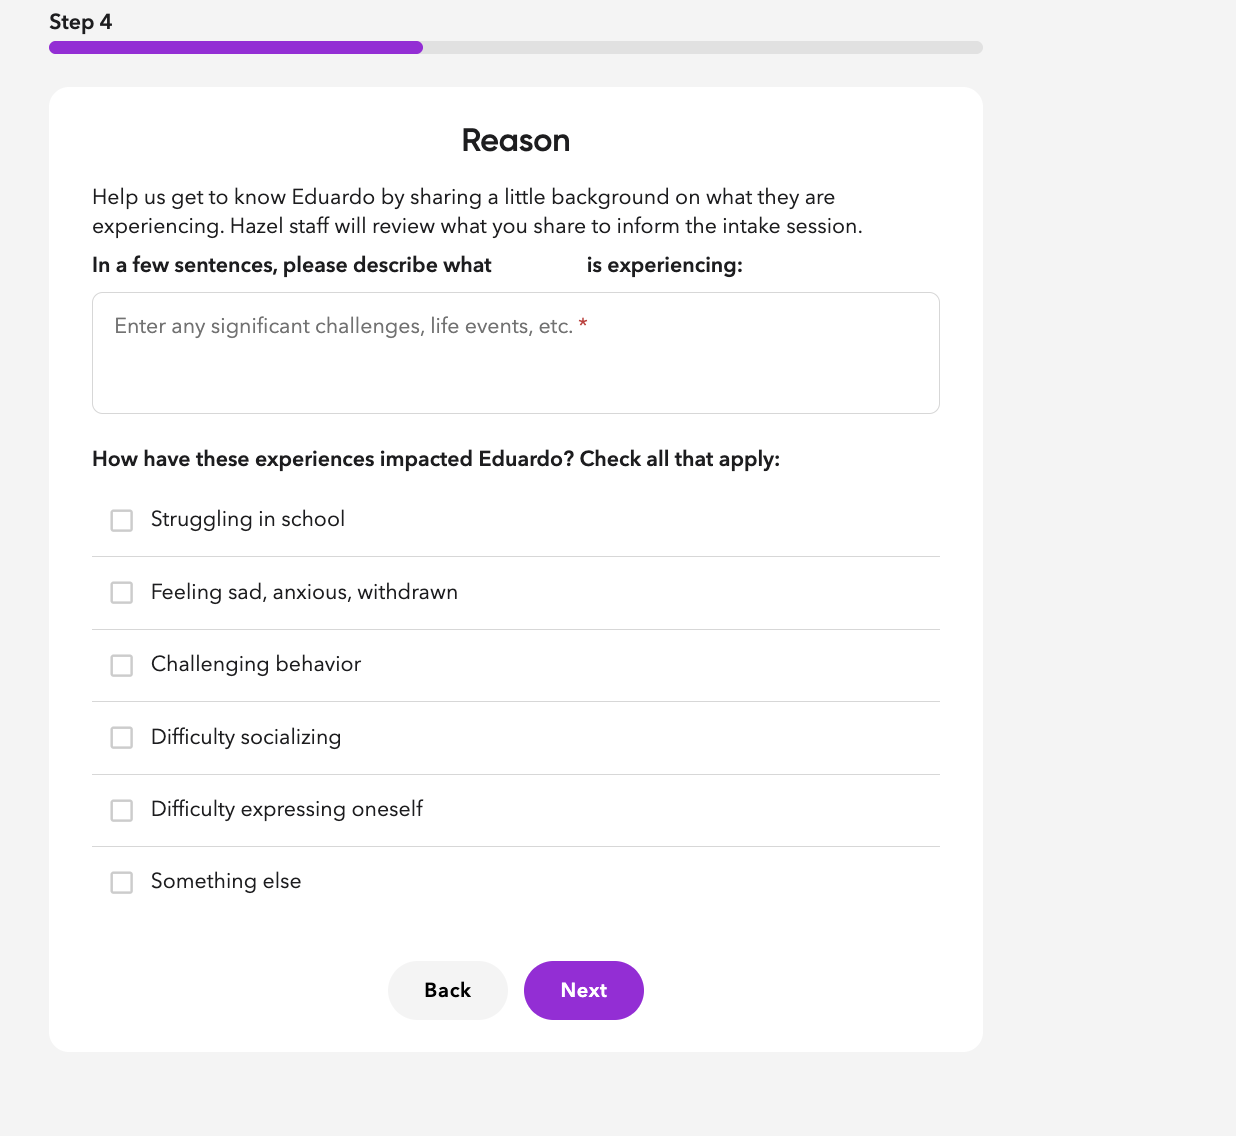Click the Reason heading

pos(516,141)
